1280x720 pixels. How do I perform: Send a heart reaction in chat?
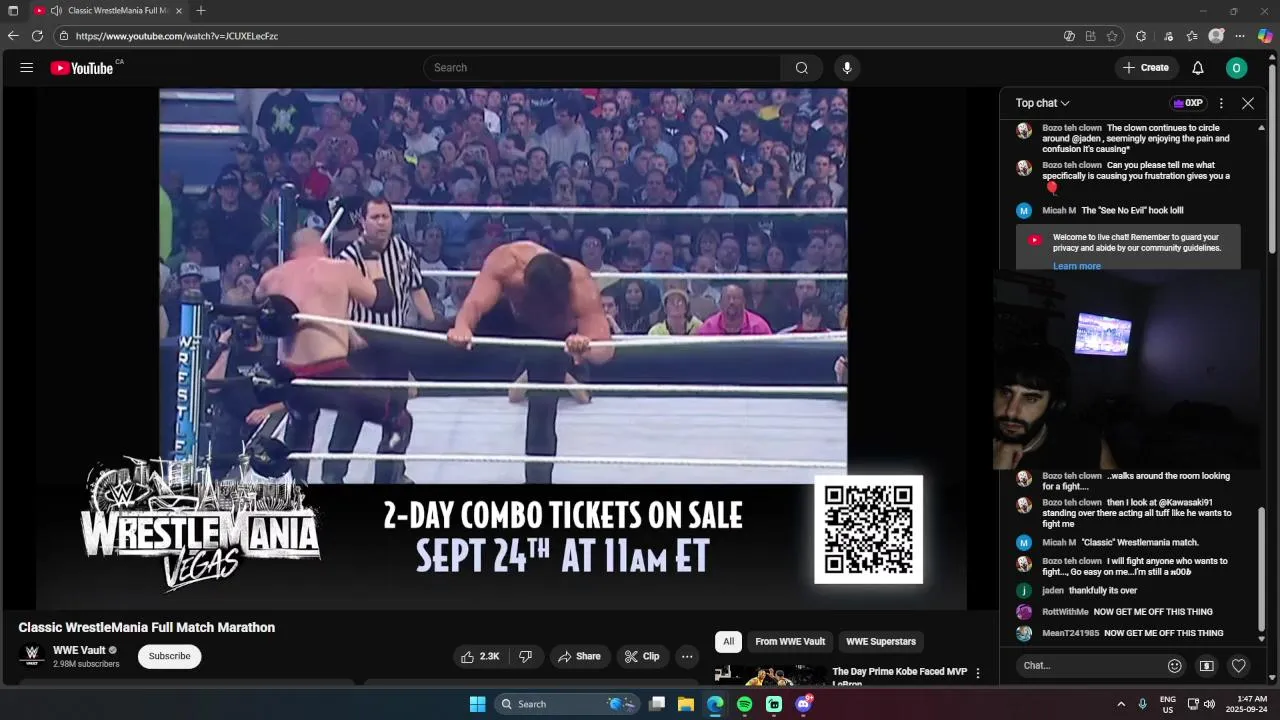[1239, 665]
